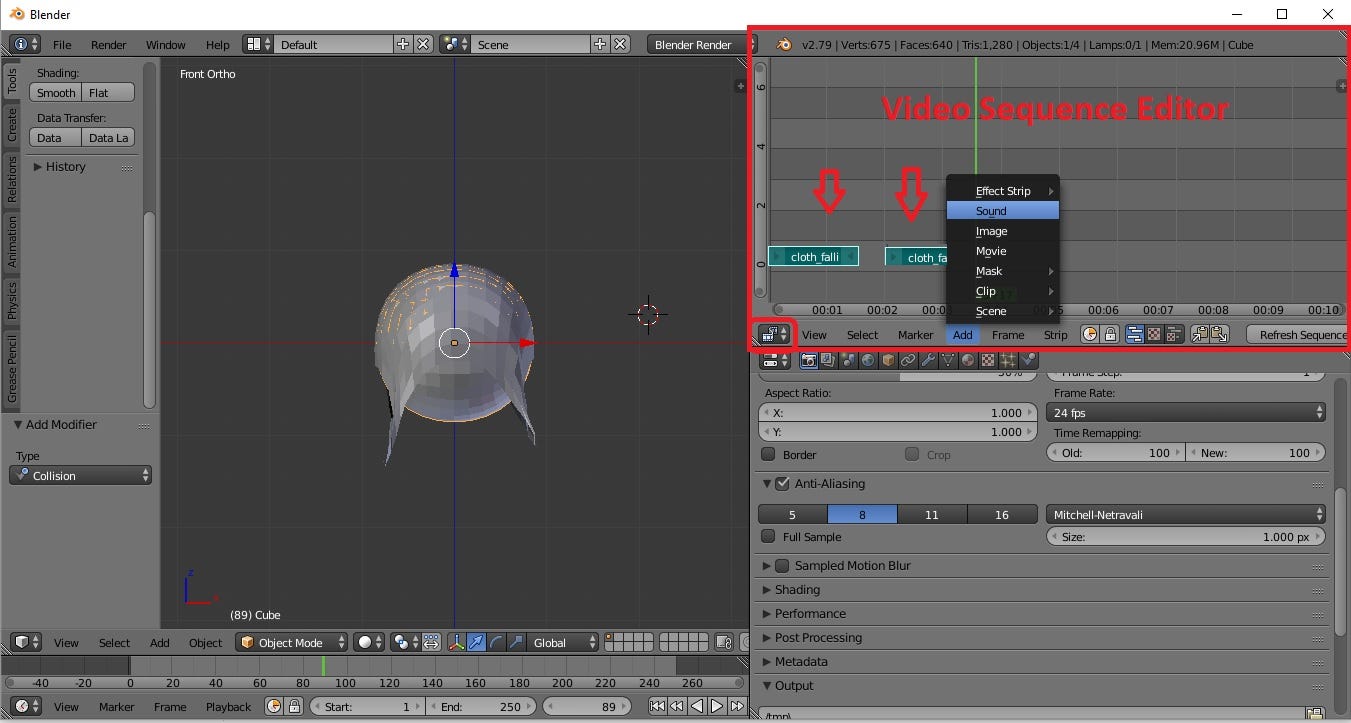The height and width of the screenshot is (723, 1351).
Task: Select the Render Layers tab icon
Action: click(827, 360)
